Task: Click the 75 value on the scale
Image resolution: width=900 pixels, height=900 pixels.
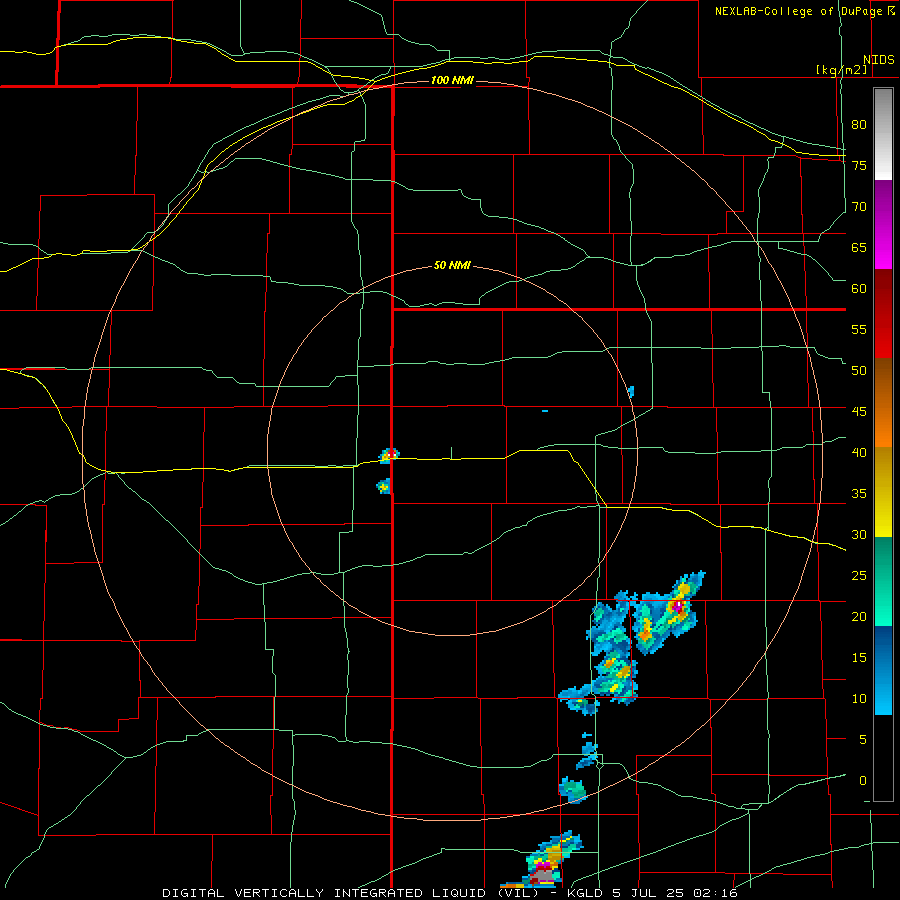Action: pos(859,165)
